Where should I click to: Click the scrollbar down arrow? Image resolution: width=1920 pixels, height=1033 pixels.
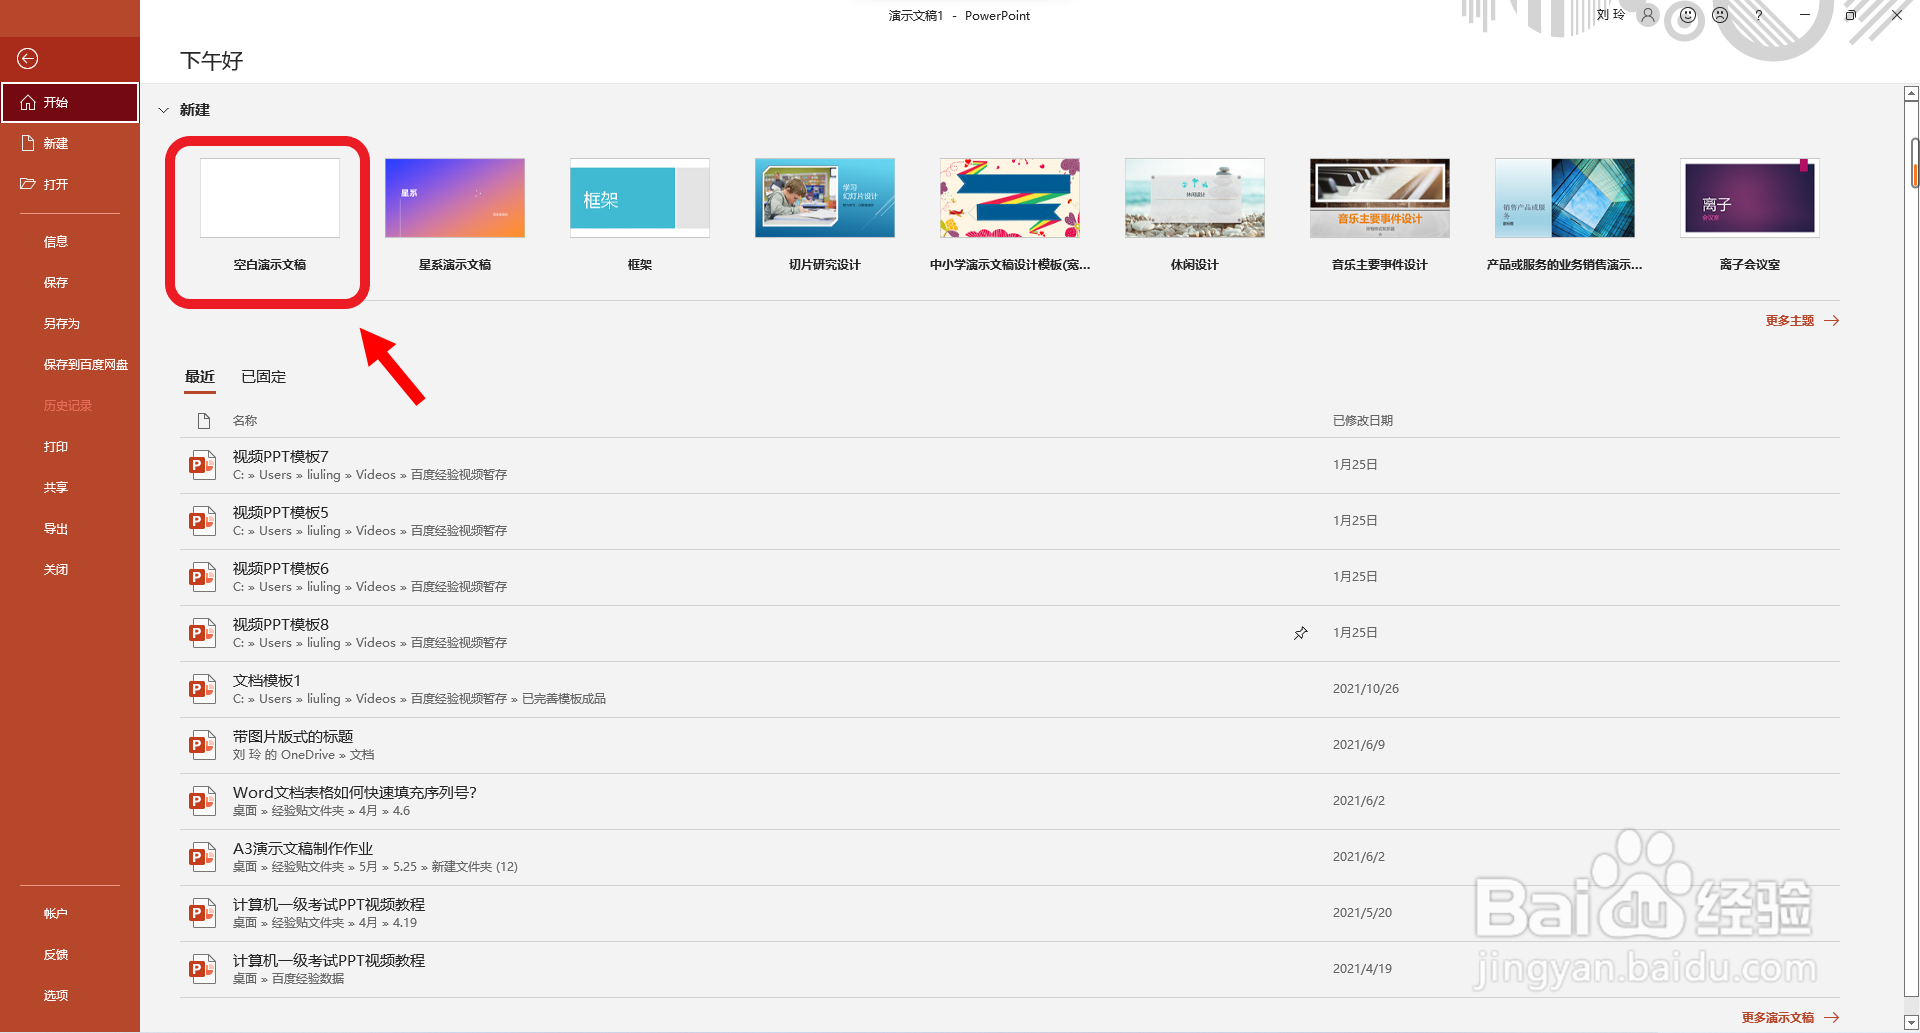(x=1911, y=1022)
